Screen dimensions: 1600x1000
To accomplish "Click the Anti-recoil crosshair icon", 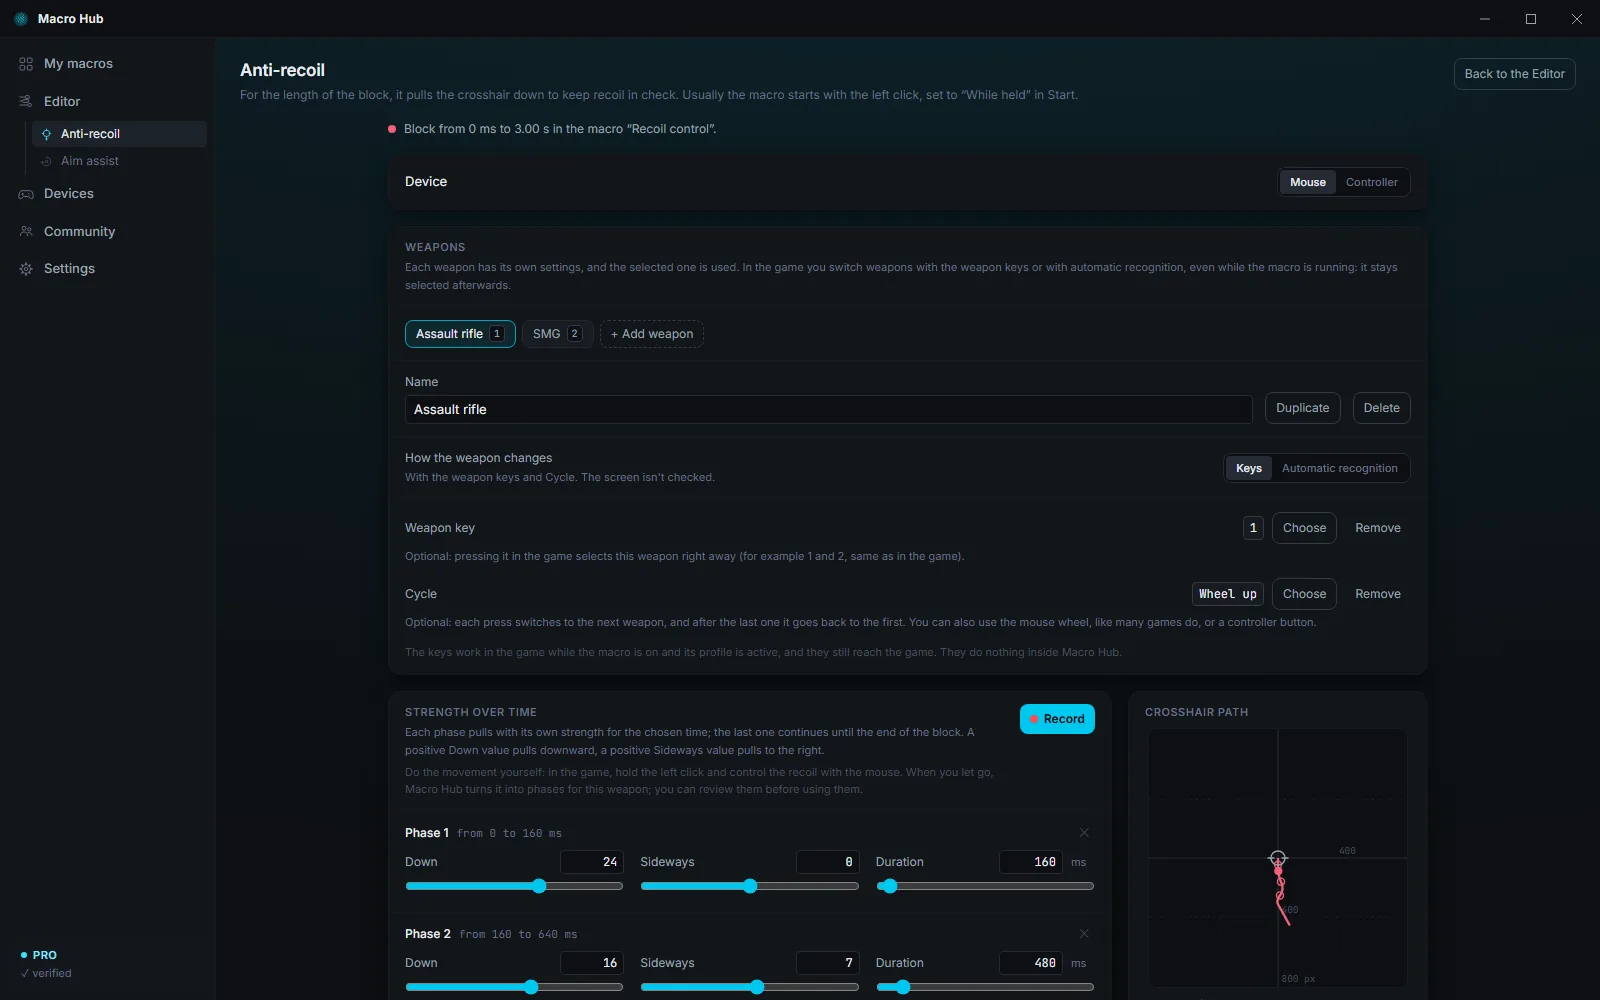I will click(46, 134).
